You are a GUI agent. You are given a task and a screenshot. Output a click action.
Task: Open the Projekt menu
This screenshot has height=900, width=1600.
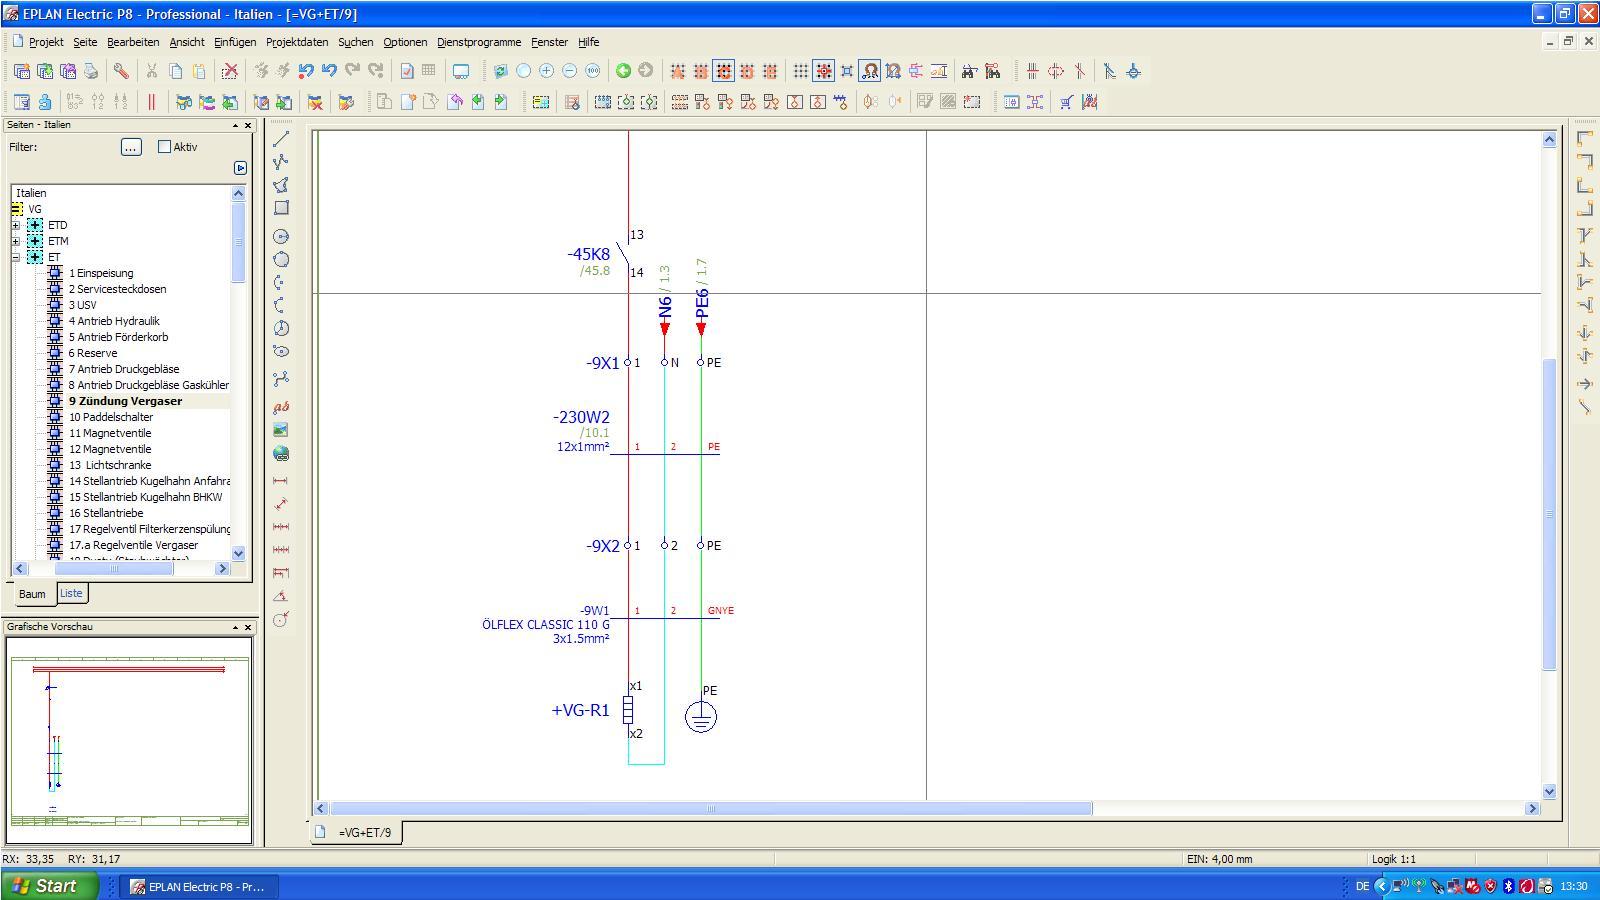(46, 42)
